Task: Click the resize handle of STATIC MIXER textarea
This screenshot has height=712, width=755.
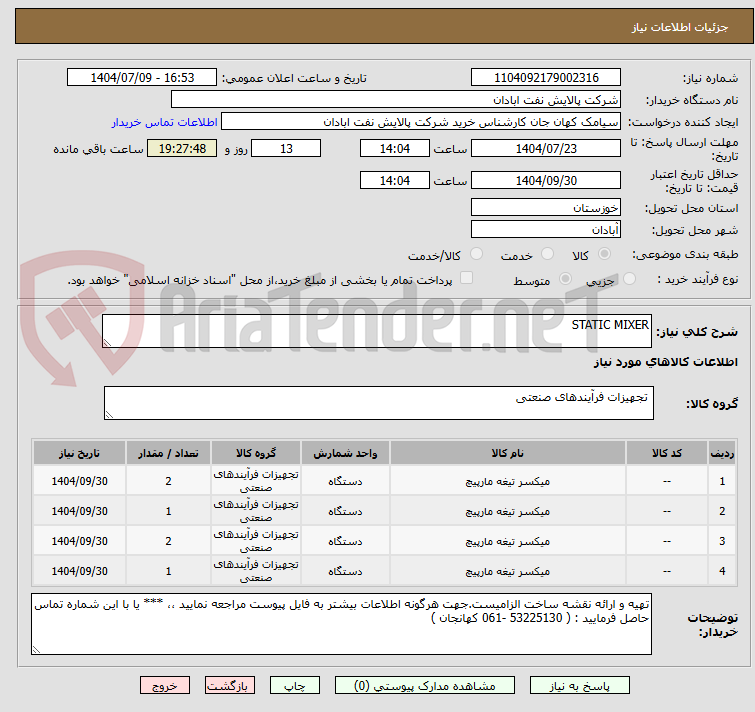Action: [107, 343]
